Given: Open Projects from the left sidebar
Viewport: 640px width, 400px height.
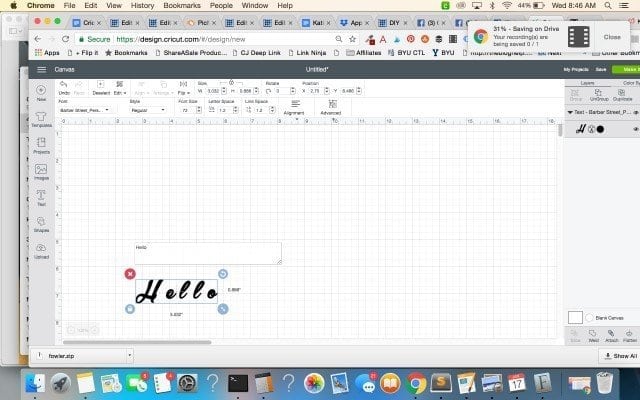Looking at the screenshot, I should point(41,146).
